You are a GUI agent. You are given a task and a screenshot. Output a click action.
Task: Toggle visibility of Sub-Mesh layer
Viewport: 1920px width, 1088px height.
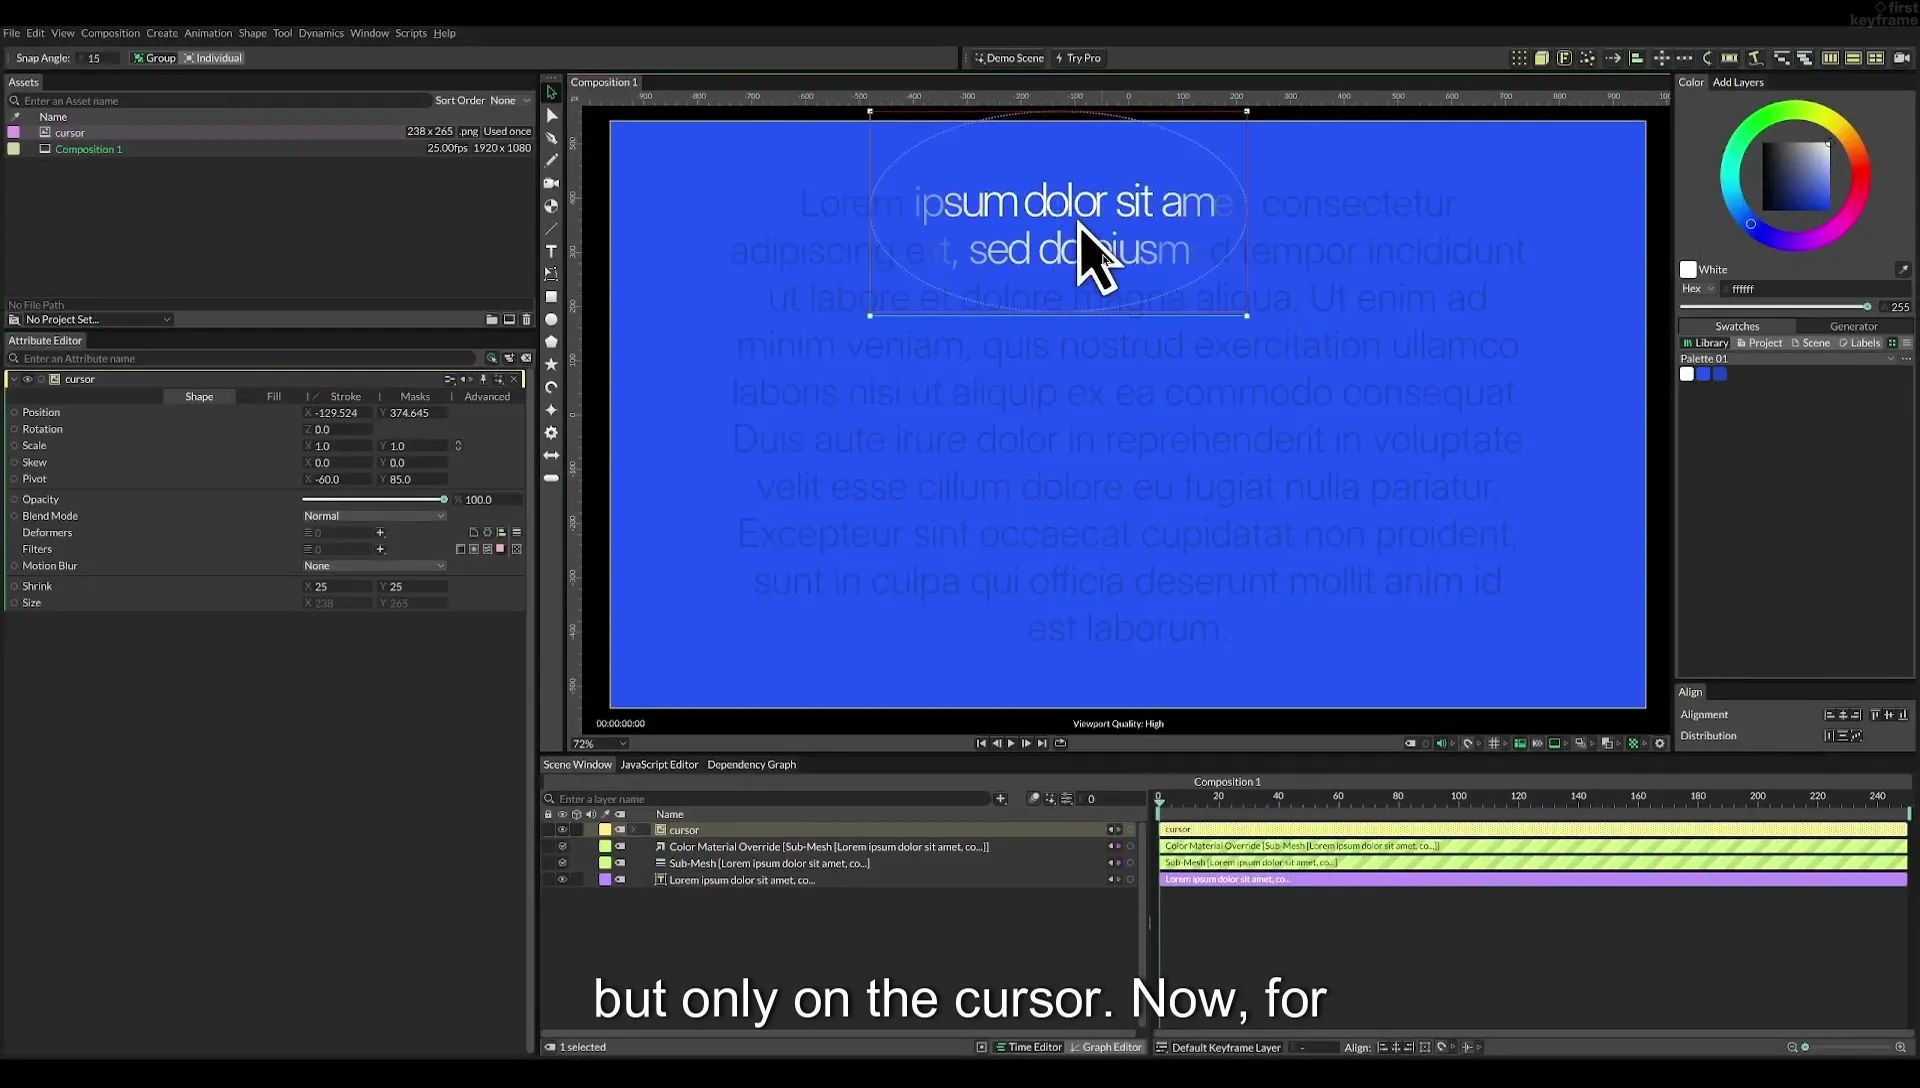(562, 863)
